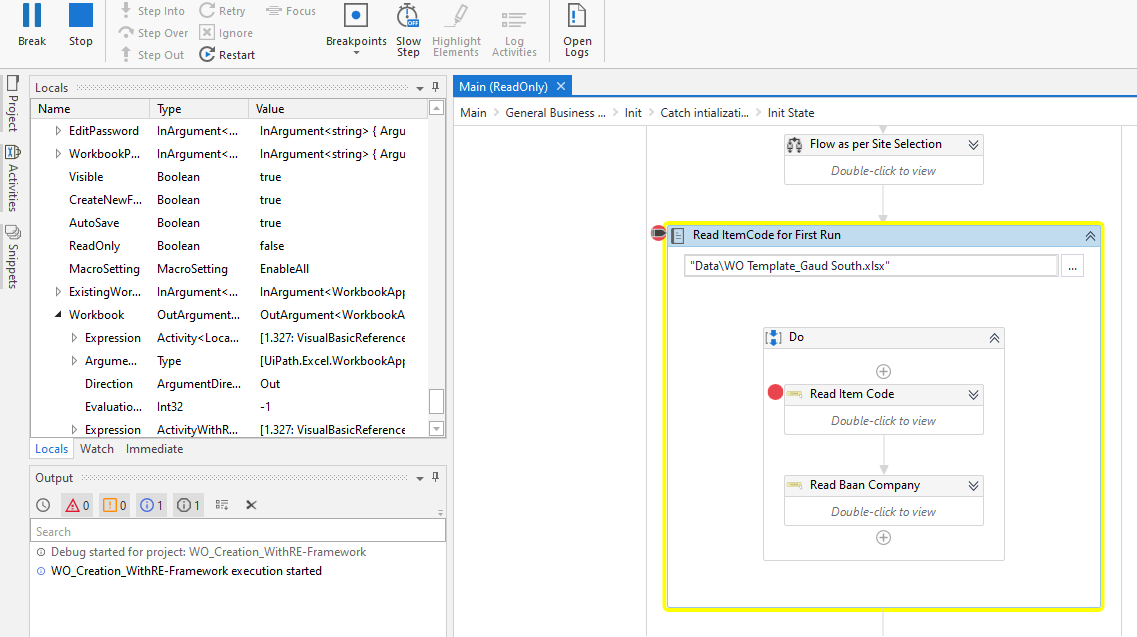Click the Search field in the Output panel
The width and height of the screenshot is (1137, 637).
pyautogui.click(x=200, y=531)
